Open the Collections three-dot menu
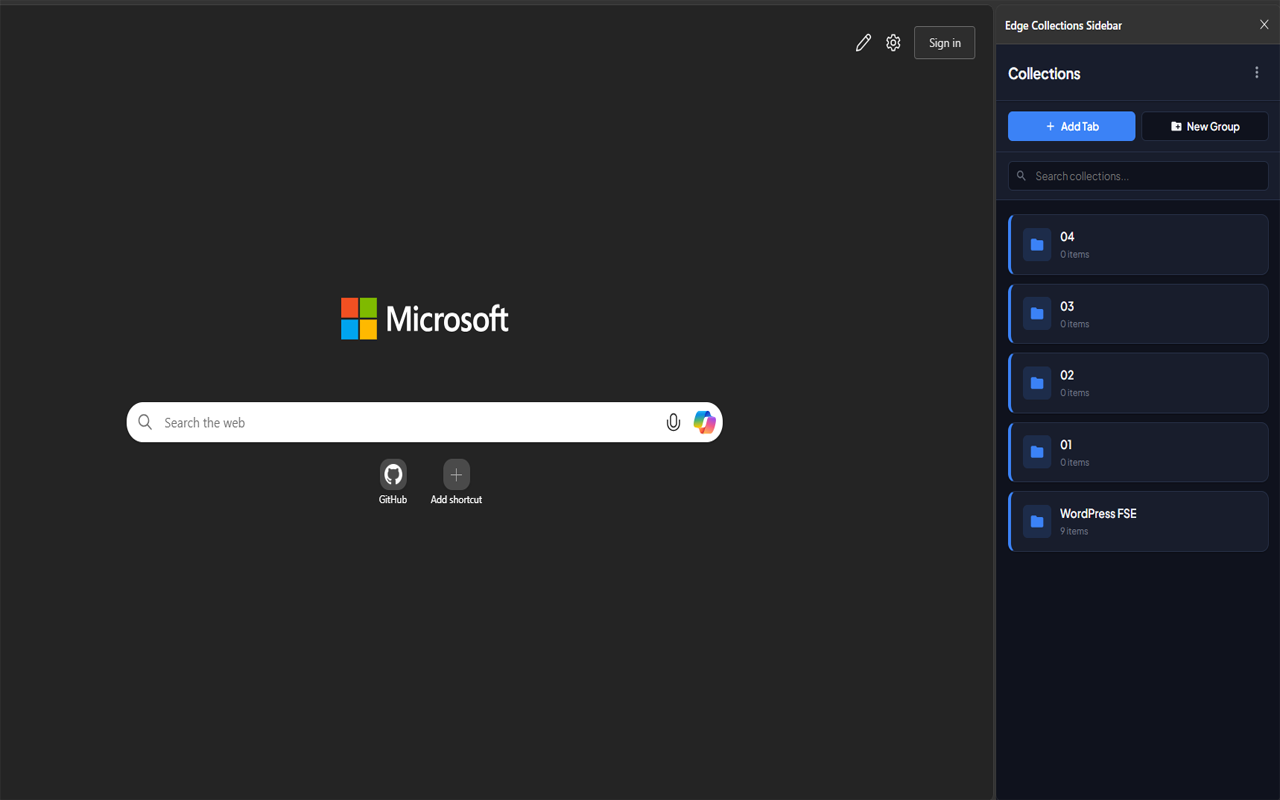 pyautogui.click(x=1257, y=72)
